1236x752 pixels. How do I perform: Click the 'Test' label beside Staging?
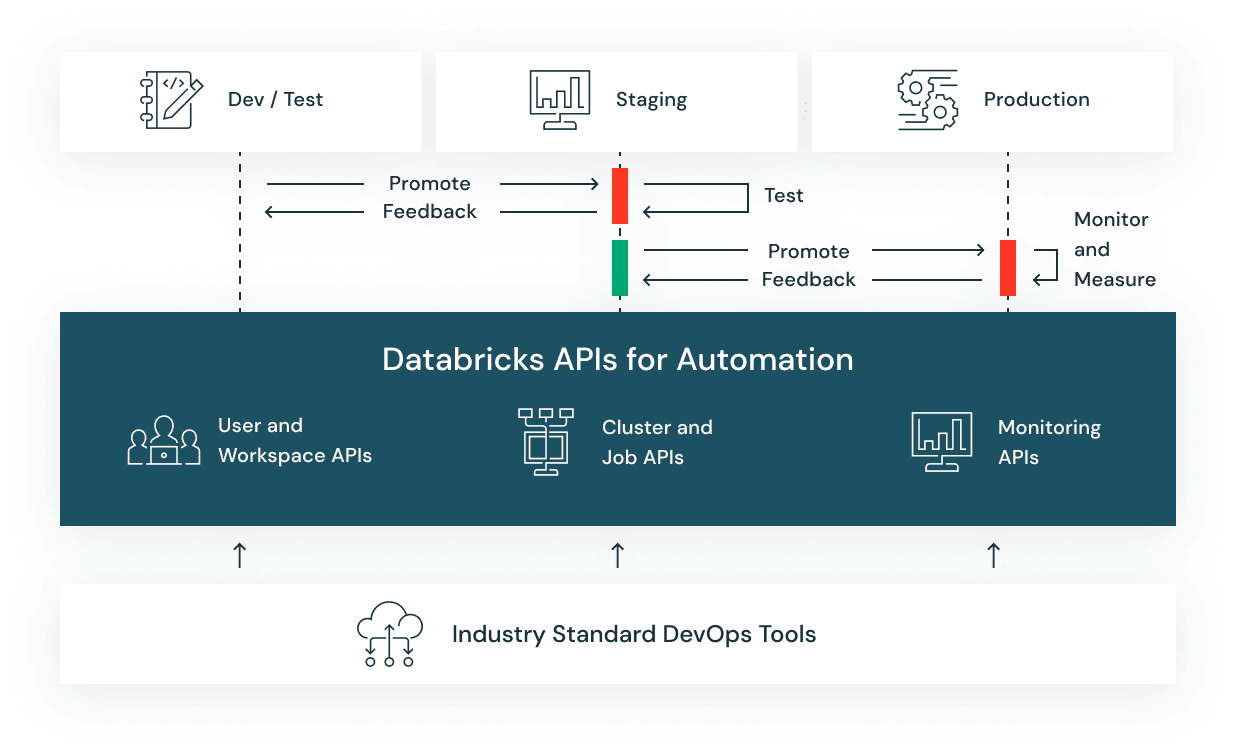click(784, 196)
